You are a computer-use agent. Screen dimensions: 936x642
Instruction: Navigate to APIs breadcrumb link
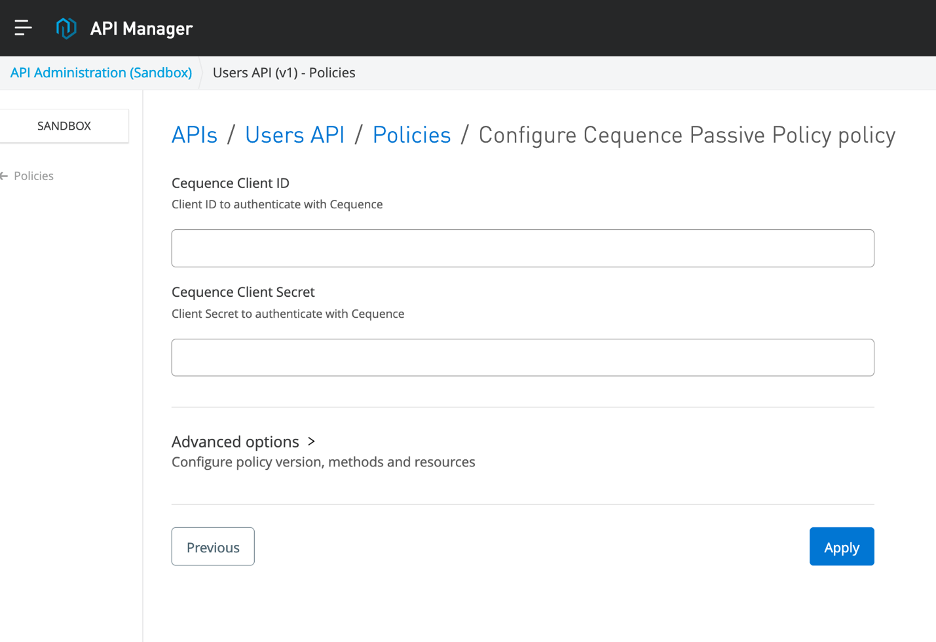[x=194, y=135]
